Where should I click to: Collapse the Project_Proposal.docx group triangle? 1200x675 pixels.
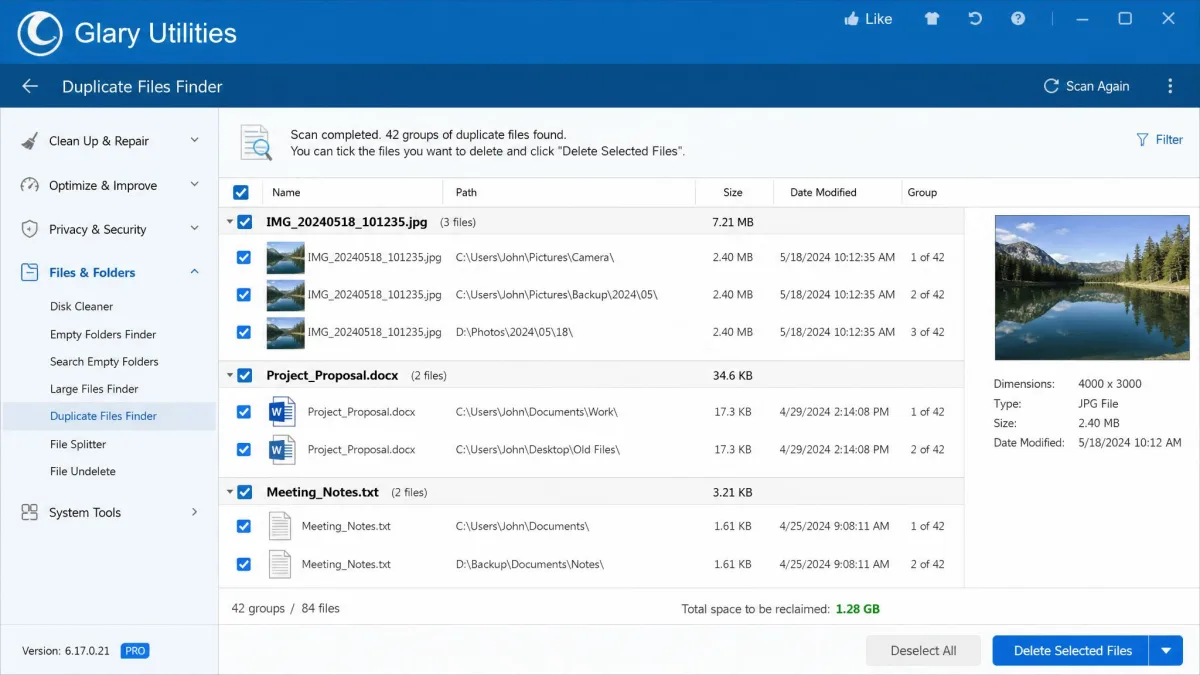coord(230,376)
